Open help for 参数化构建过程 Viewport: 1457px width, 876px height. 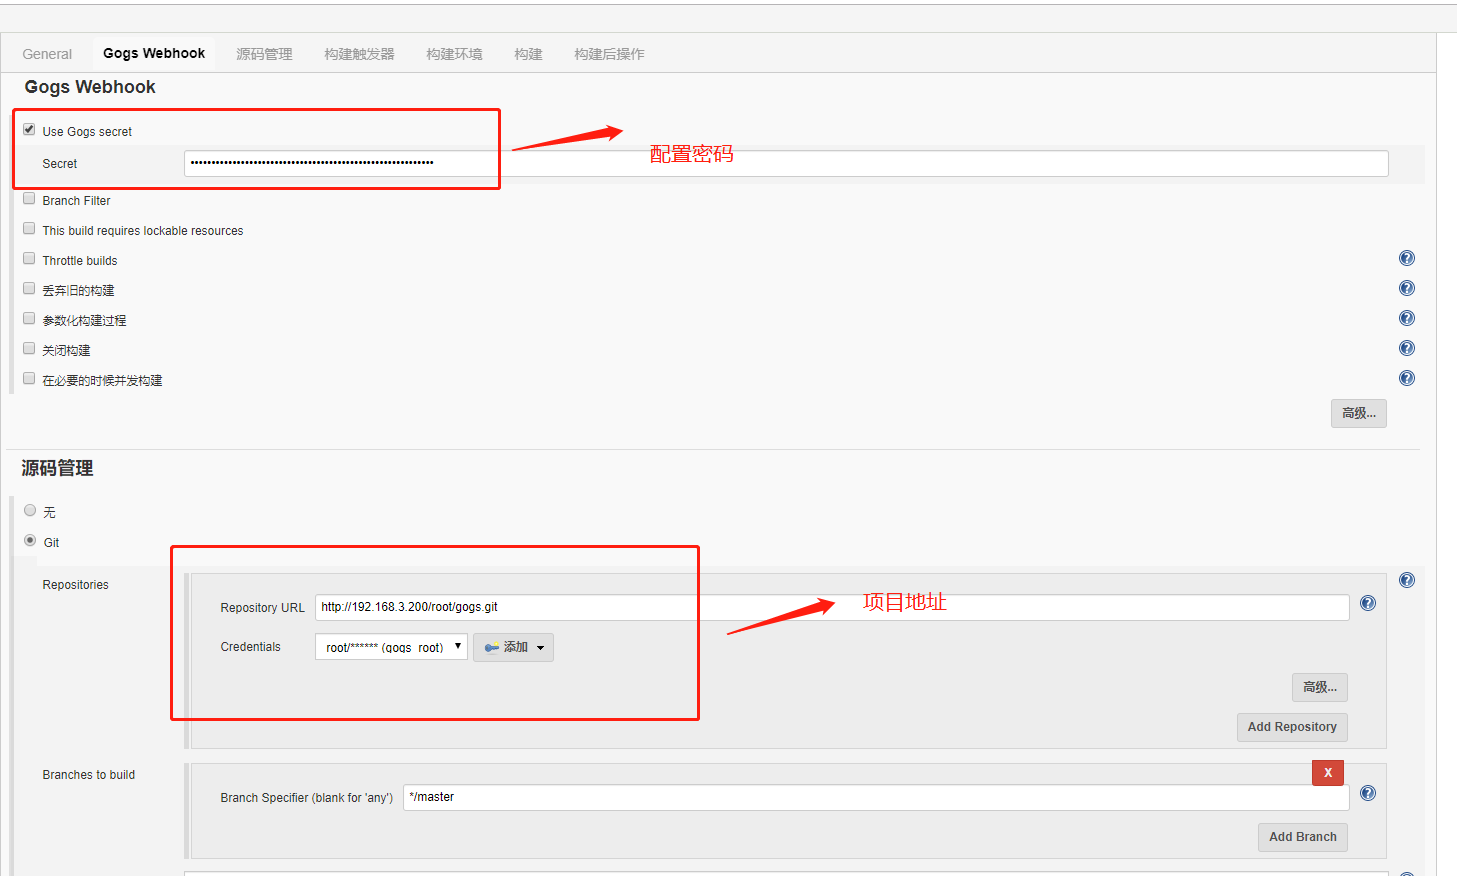click(1407, 318)
